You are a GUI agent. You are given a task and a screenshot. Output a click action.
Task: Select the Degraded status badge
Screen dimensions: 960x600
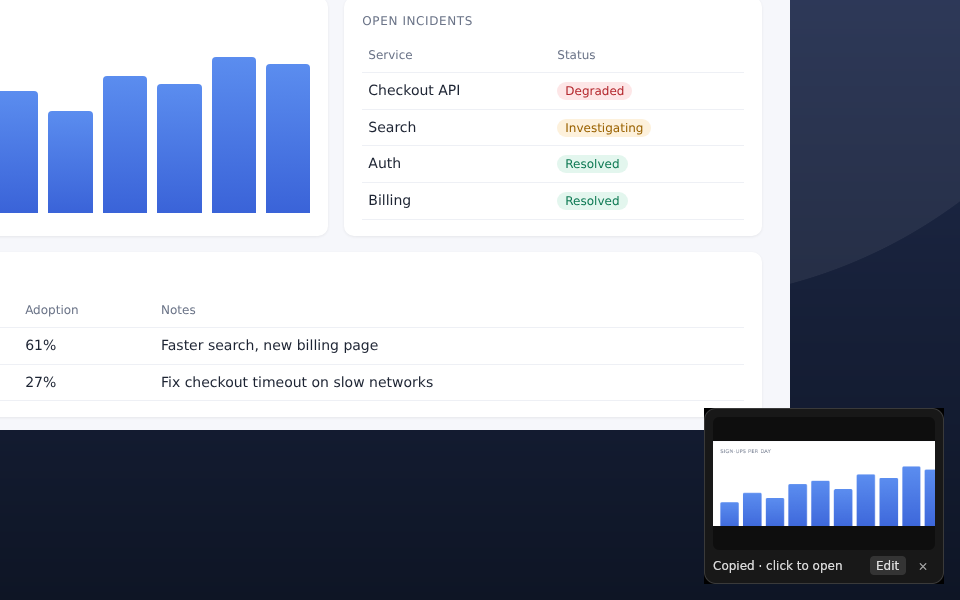click(x=594, y=91)
